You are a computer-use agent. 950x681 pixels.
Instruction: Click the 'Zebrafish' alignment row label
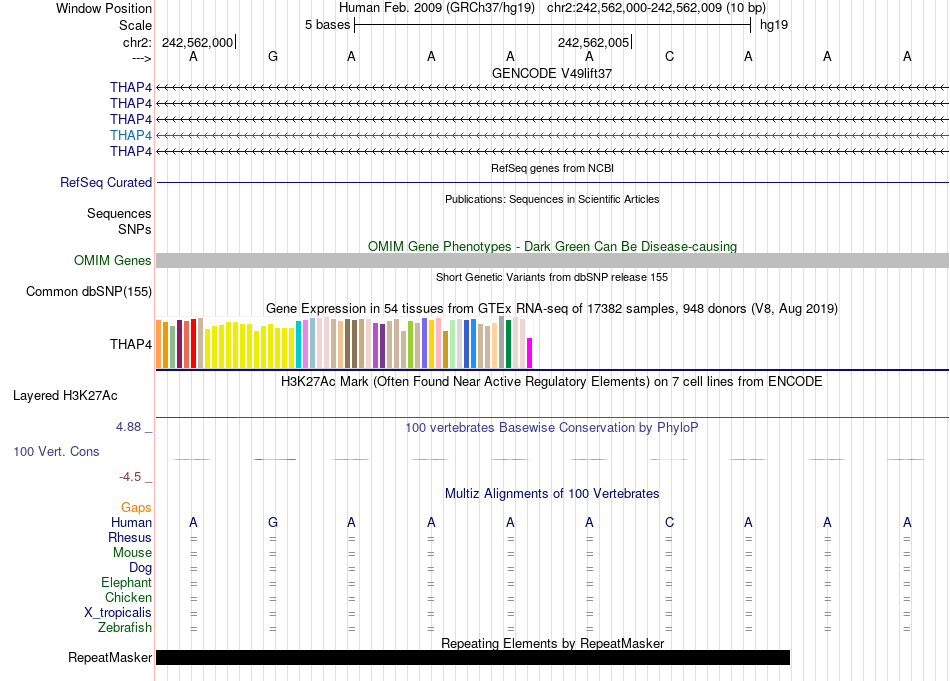pos(125,627)
